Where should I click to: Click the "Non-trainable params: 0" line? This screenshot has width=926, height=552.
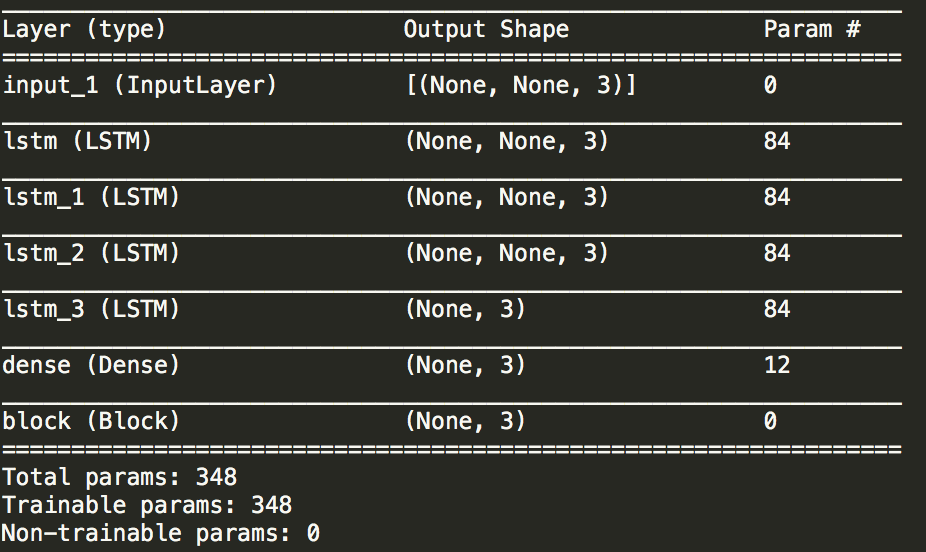(x=160, y=532)
